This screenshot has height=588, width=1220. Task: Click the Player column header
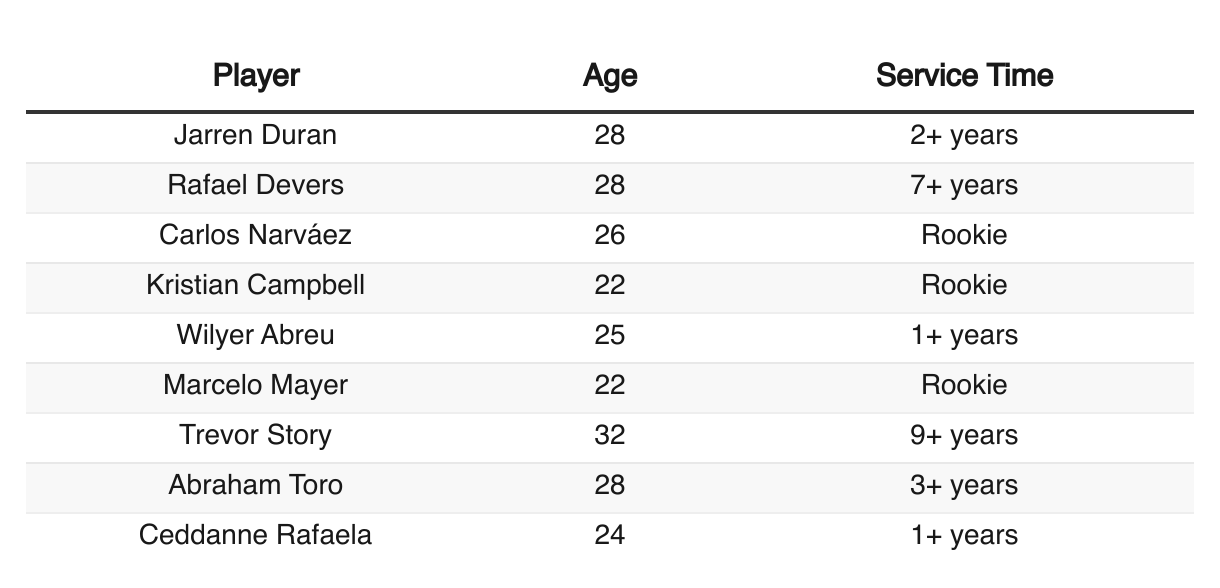(256, 76)
